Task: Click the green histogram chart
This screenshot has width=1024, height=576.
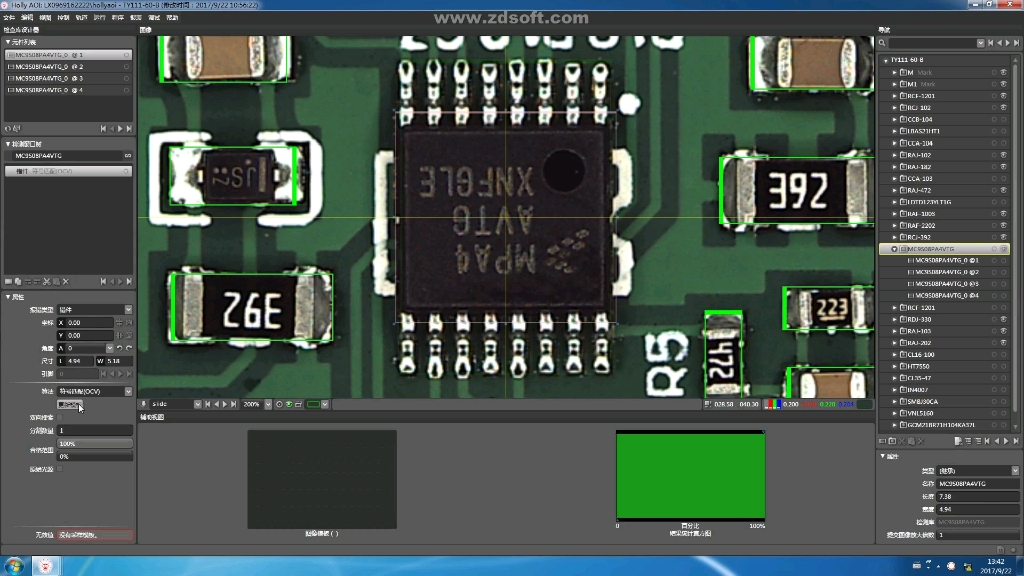Action: (x=690, y=475)
